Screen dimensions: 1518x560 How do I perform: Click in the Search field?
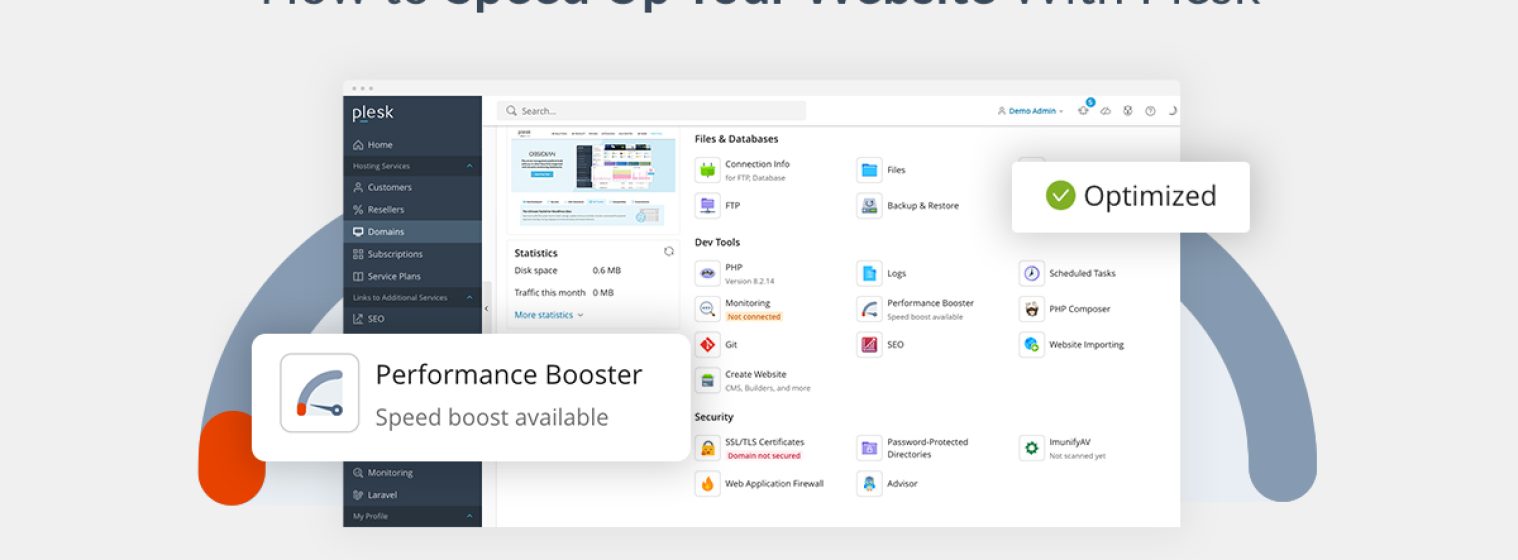tap(651, 111)
